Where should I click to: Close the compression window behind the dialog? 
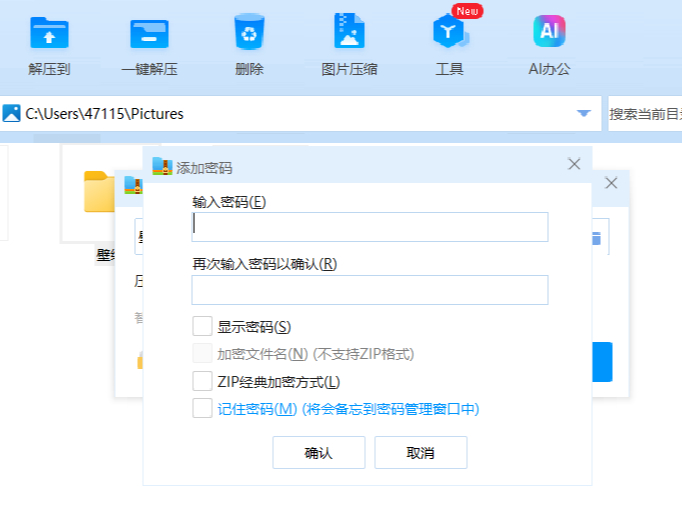coord(611,183)
